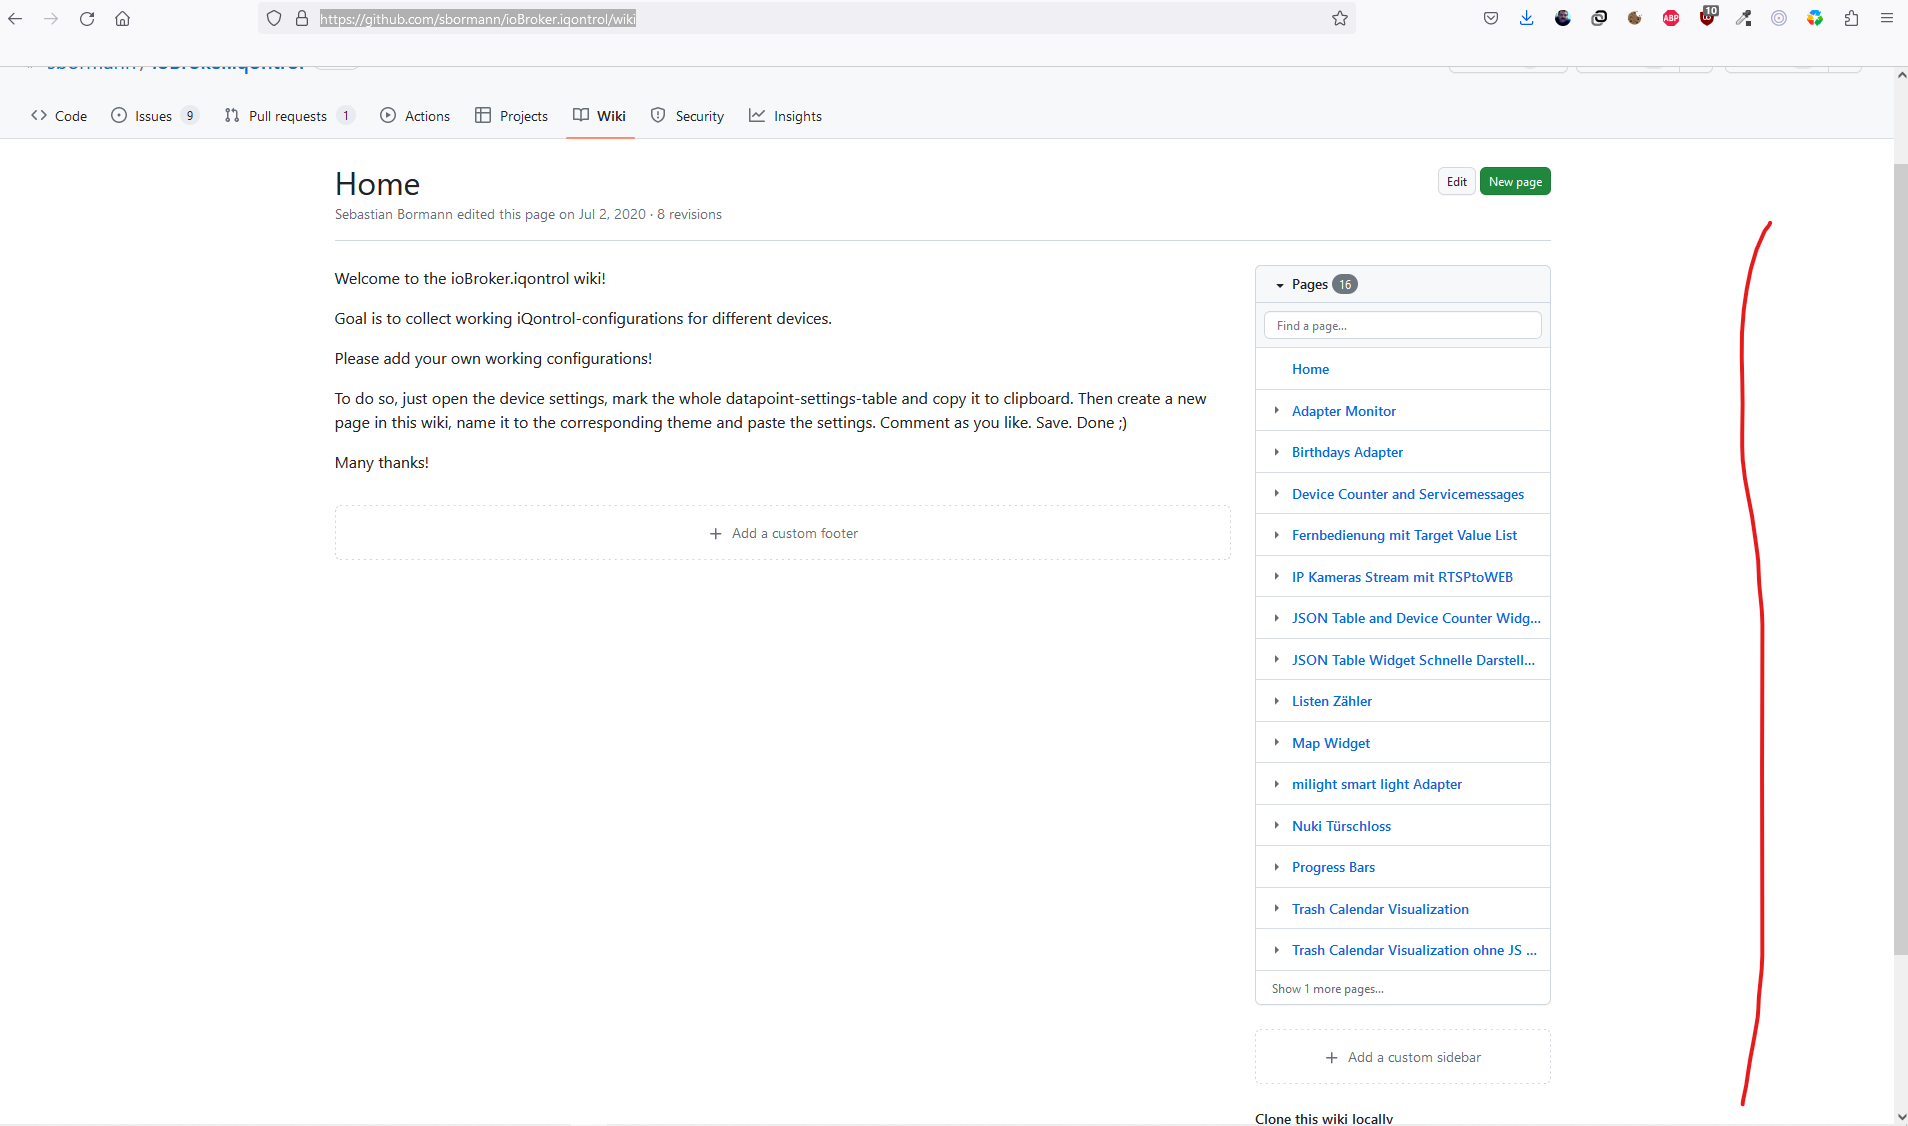Image resolution: width=1908 pixels, height=1126 pixels.
Task: Open the Code tab
Action: pos(59,116)
